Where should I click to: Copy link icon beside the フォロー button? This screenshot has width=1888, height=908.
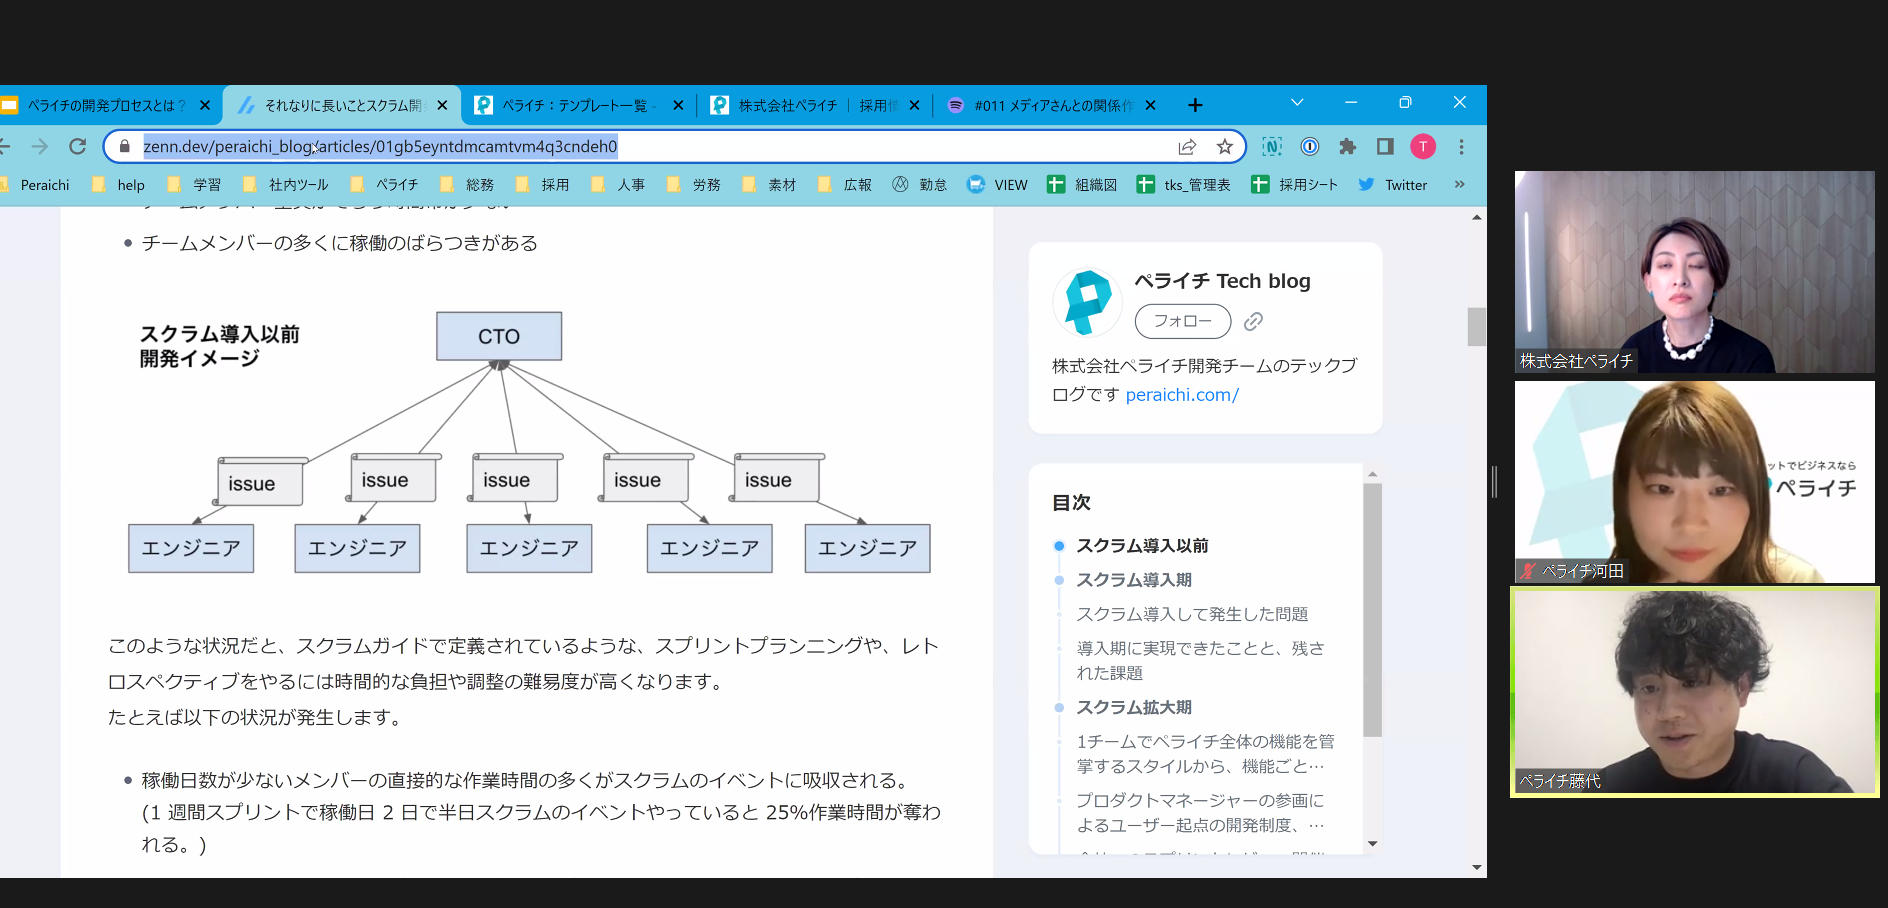(1253, 321)
